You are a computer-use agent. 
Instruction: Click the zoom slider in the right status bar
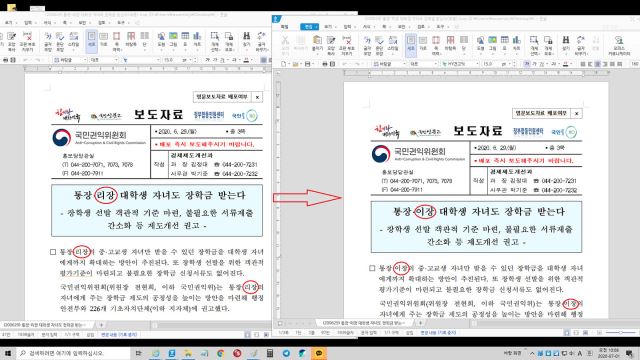(620, 333)
